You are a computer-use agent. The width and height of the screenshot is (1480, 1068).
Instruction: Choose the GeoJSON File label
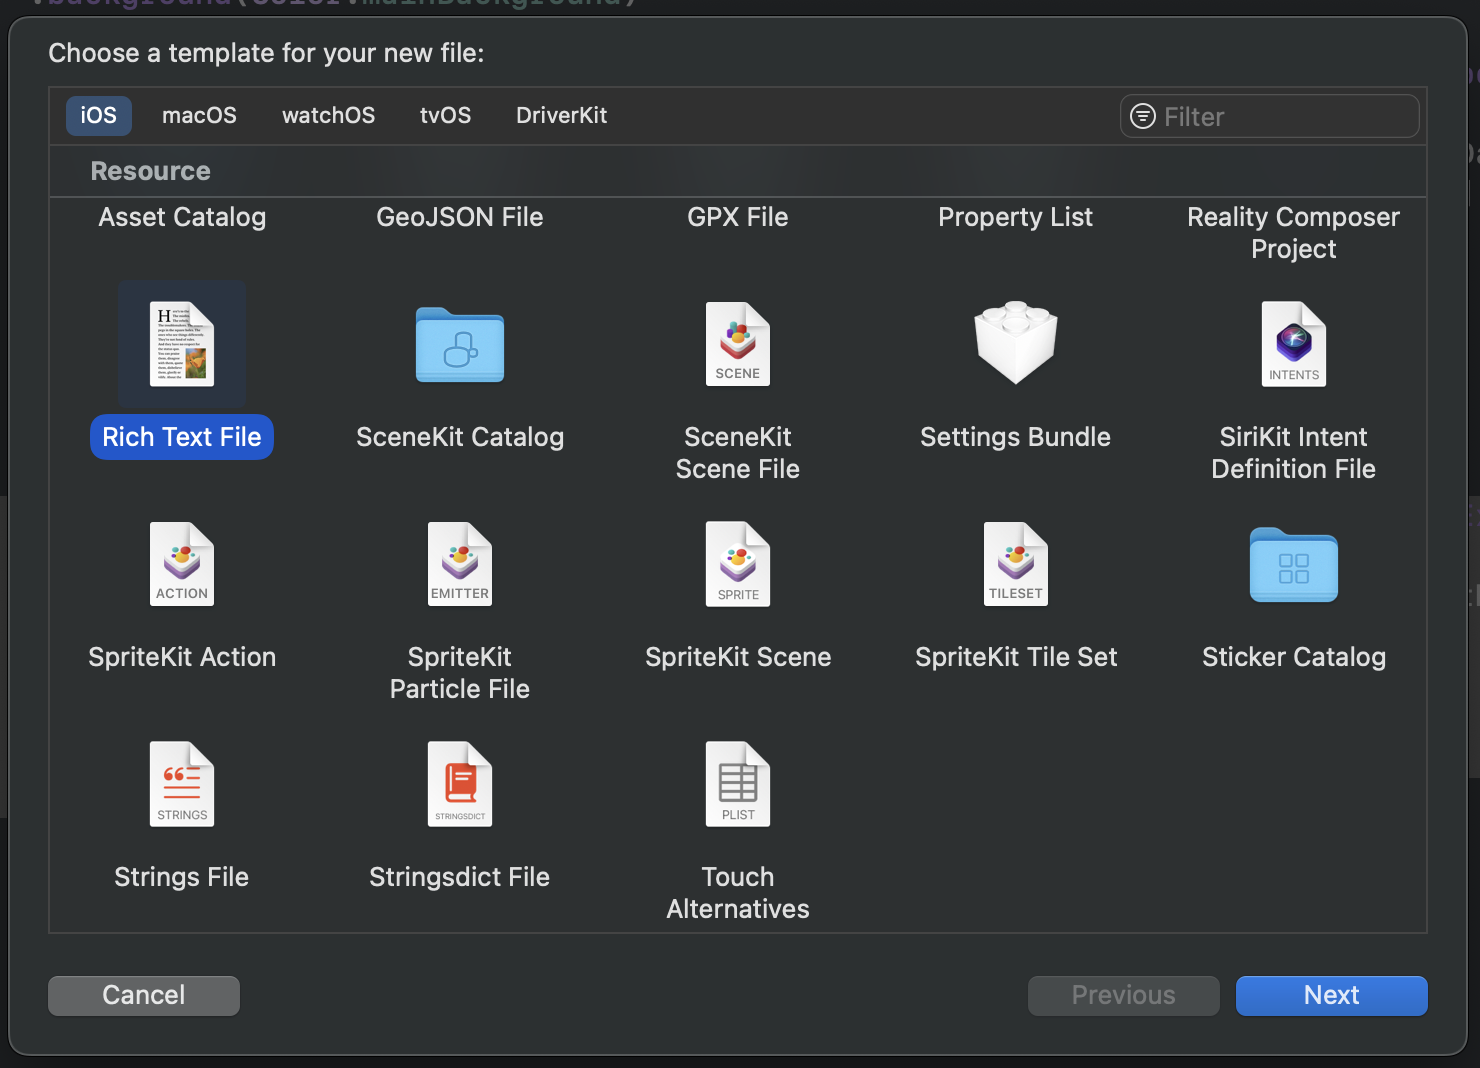(460, 217)
